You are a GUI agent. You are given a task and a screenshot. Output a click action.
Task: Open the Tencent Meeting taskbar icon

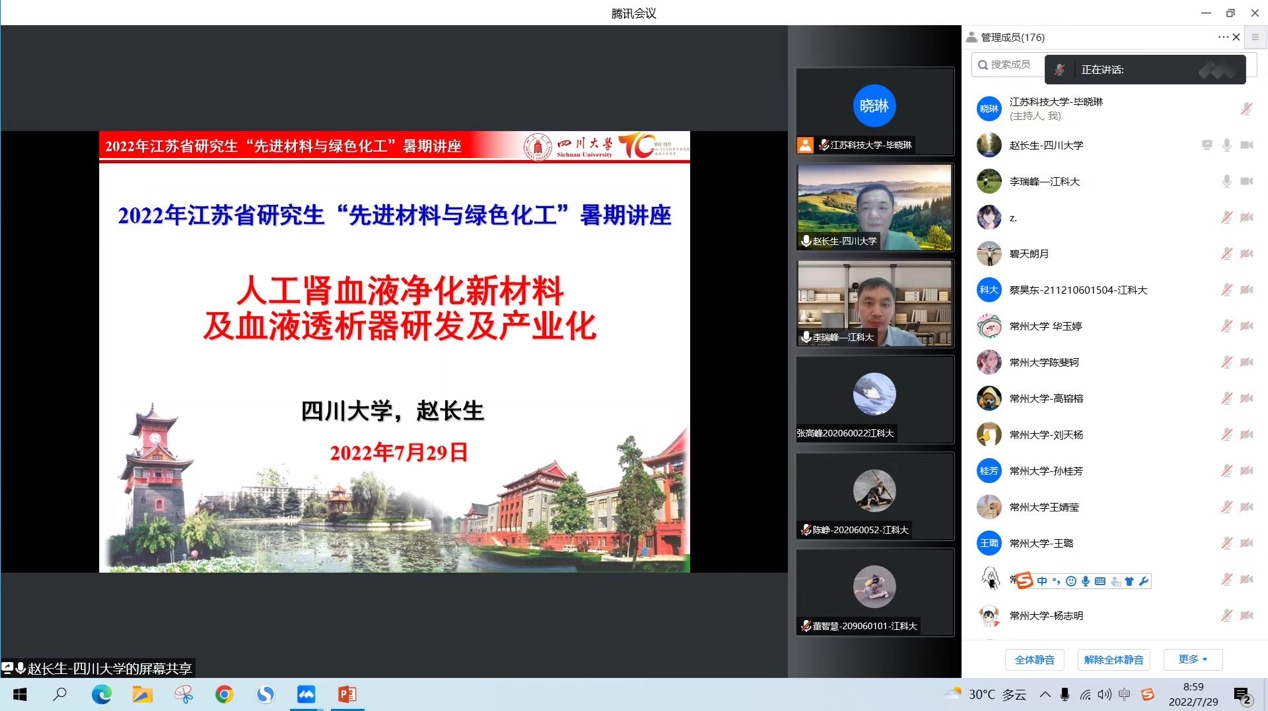tap(306, 694)
